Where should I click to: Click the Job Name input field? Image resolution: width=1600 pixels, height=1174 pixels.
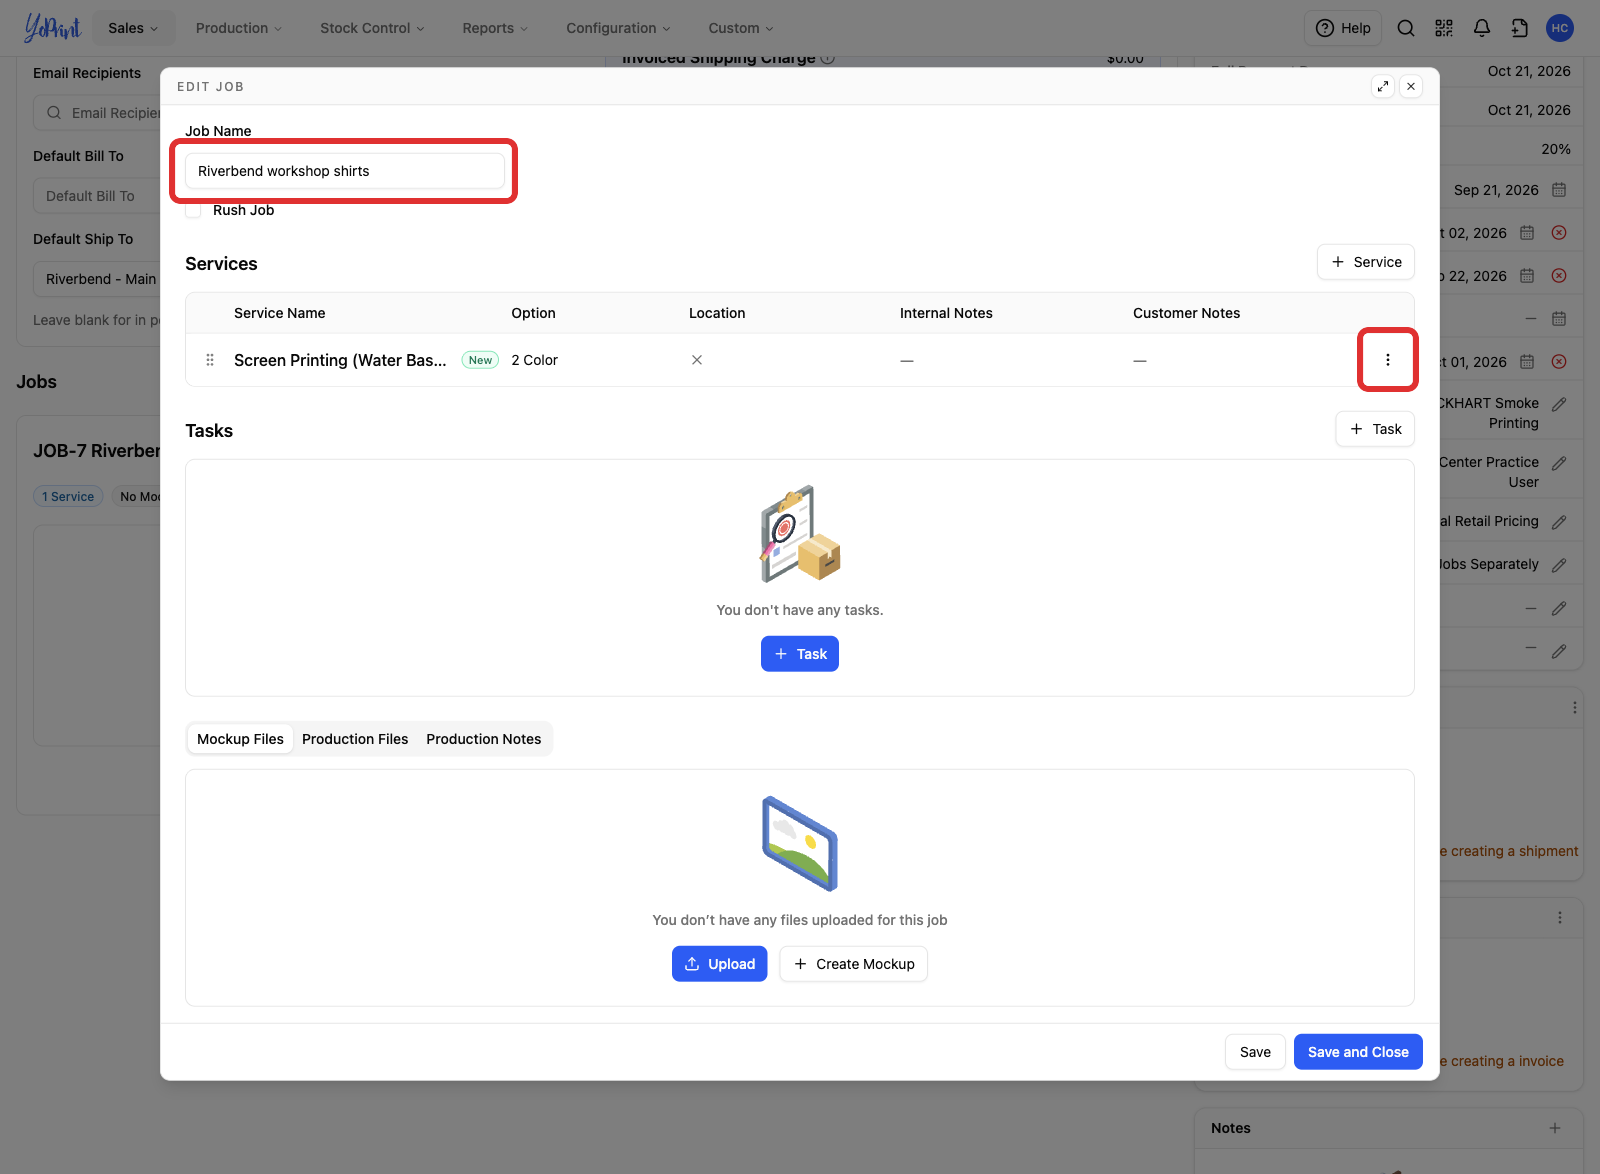[x=345, y=171]
